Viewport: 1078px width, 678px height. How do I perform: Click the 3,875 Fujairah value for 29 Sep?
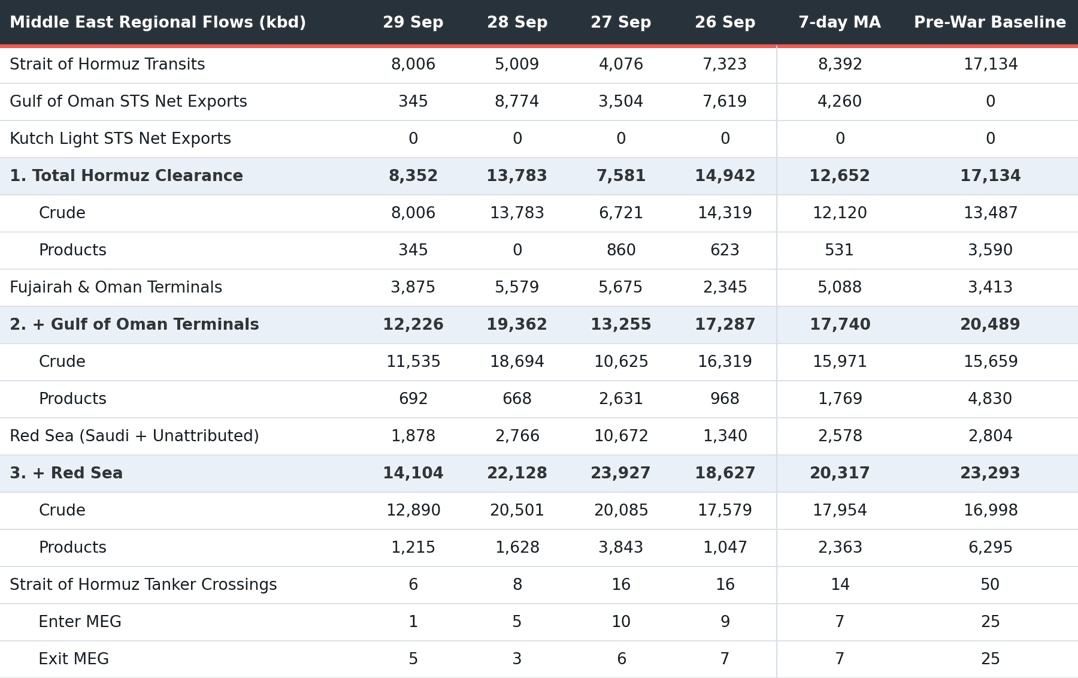pyautogui.click(x=413, y=287)
